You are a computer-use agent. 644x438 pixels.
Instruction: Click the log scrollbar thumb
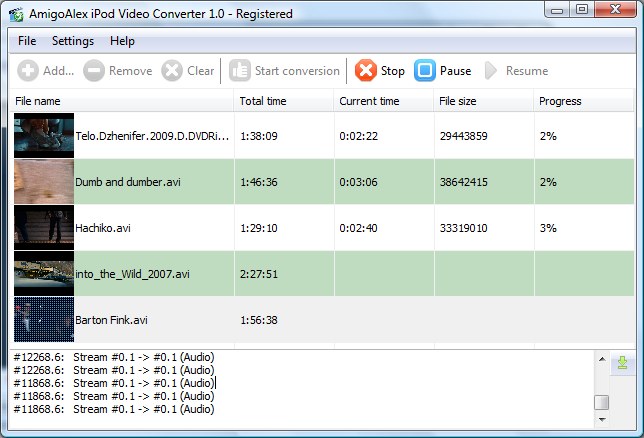602,402
